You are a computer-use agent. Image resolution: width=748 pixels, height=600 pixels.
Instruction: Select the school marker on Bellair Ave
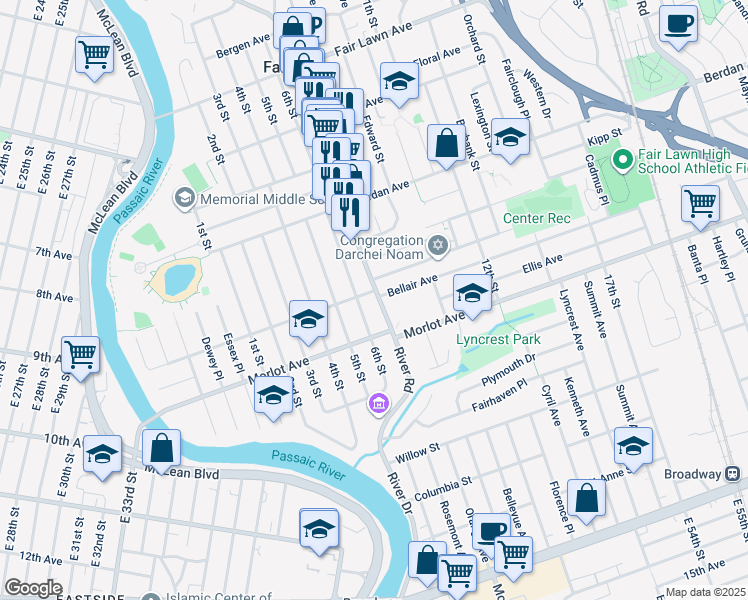(472, 297)
